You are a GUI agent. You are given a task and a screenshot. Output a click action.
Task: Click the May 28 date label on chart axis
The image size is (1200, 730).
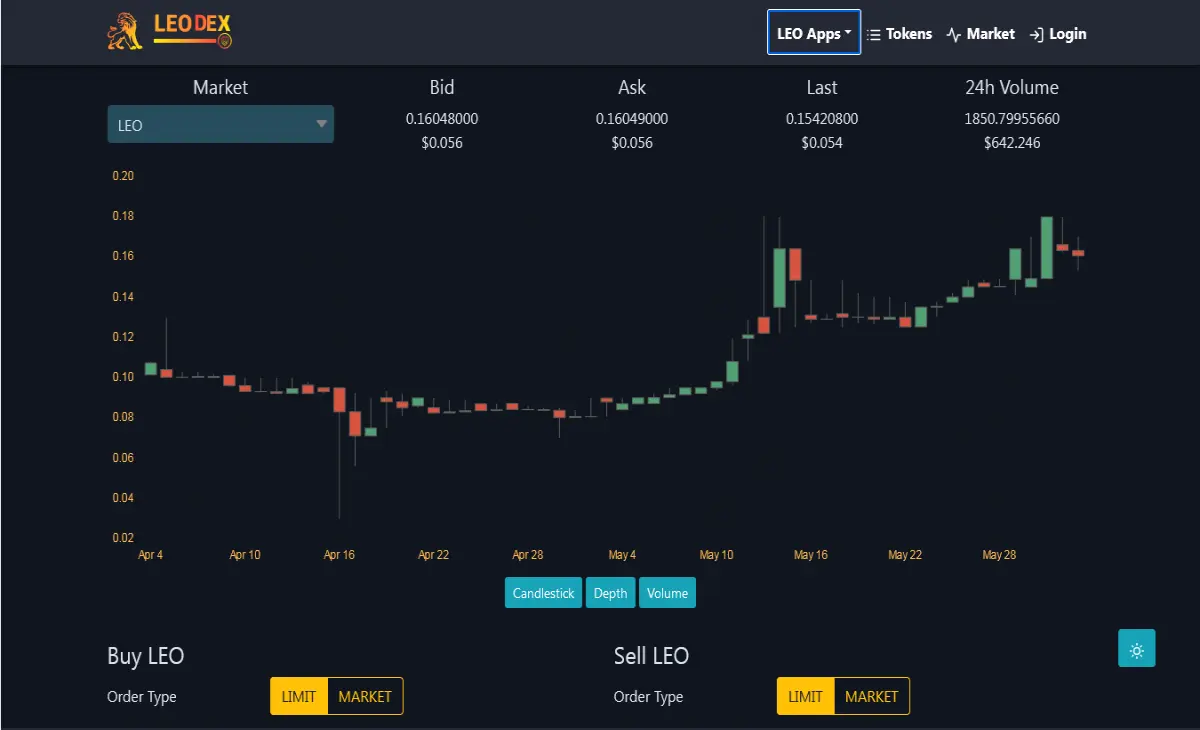[x=999, y=555]
